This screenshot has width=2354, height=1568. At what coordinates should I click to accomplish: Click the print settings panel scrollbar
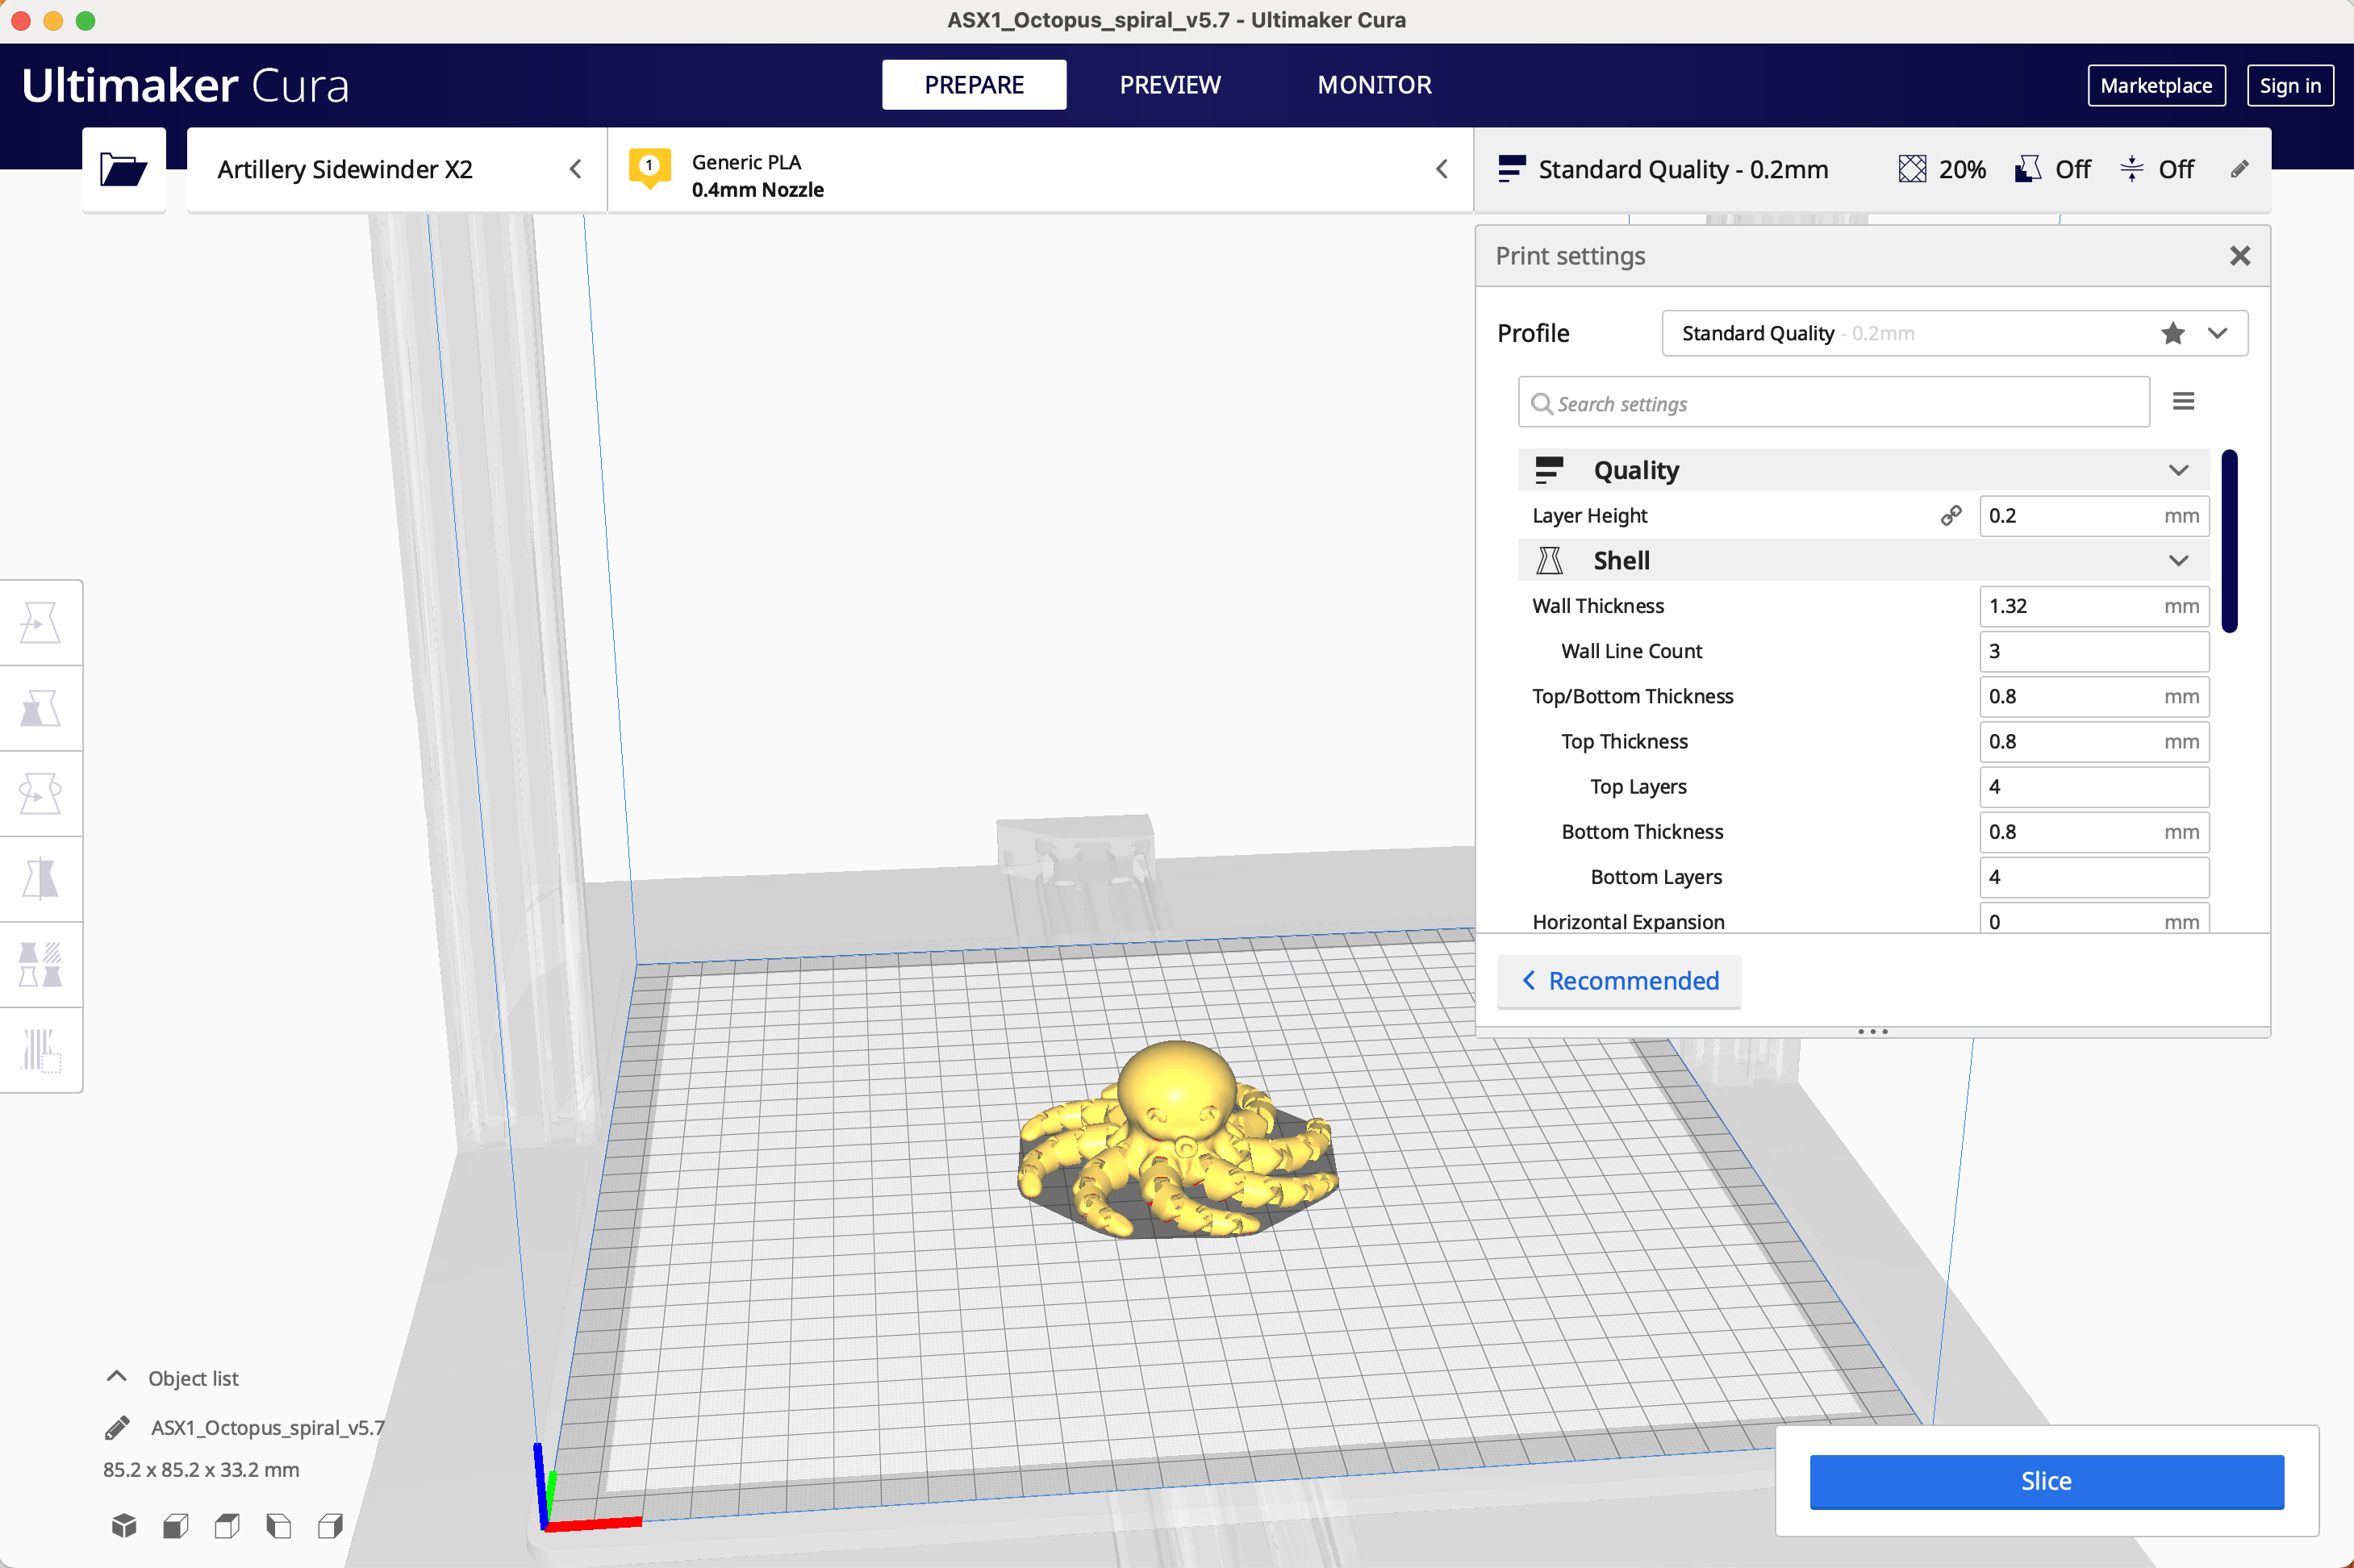tap(2229, 541)
